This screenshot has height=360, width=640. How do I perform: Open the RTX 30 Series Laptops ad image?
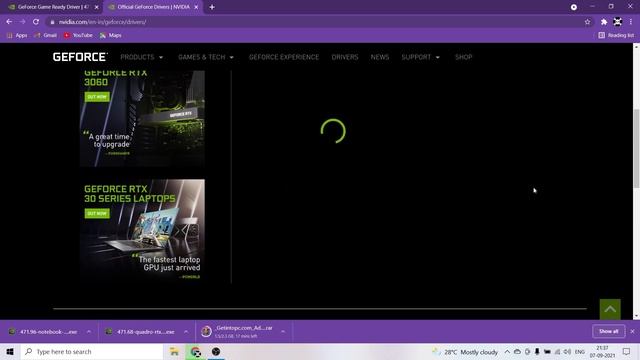(x=142, y=231)
